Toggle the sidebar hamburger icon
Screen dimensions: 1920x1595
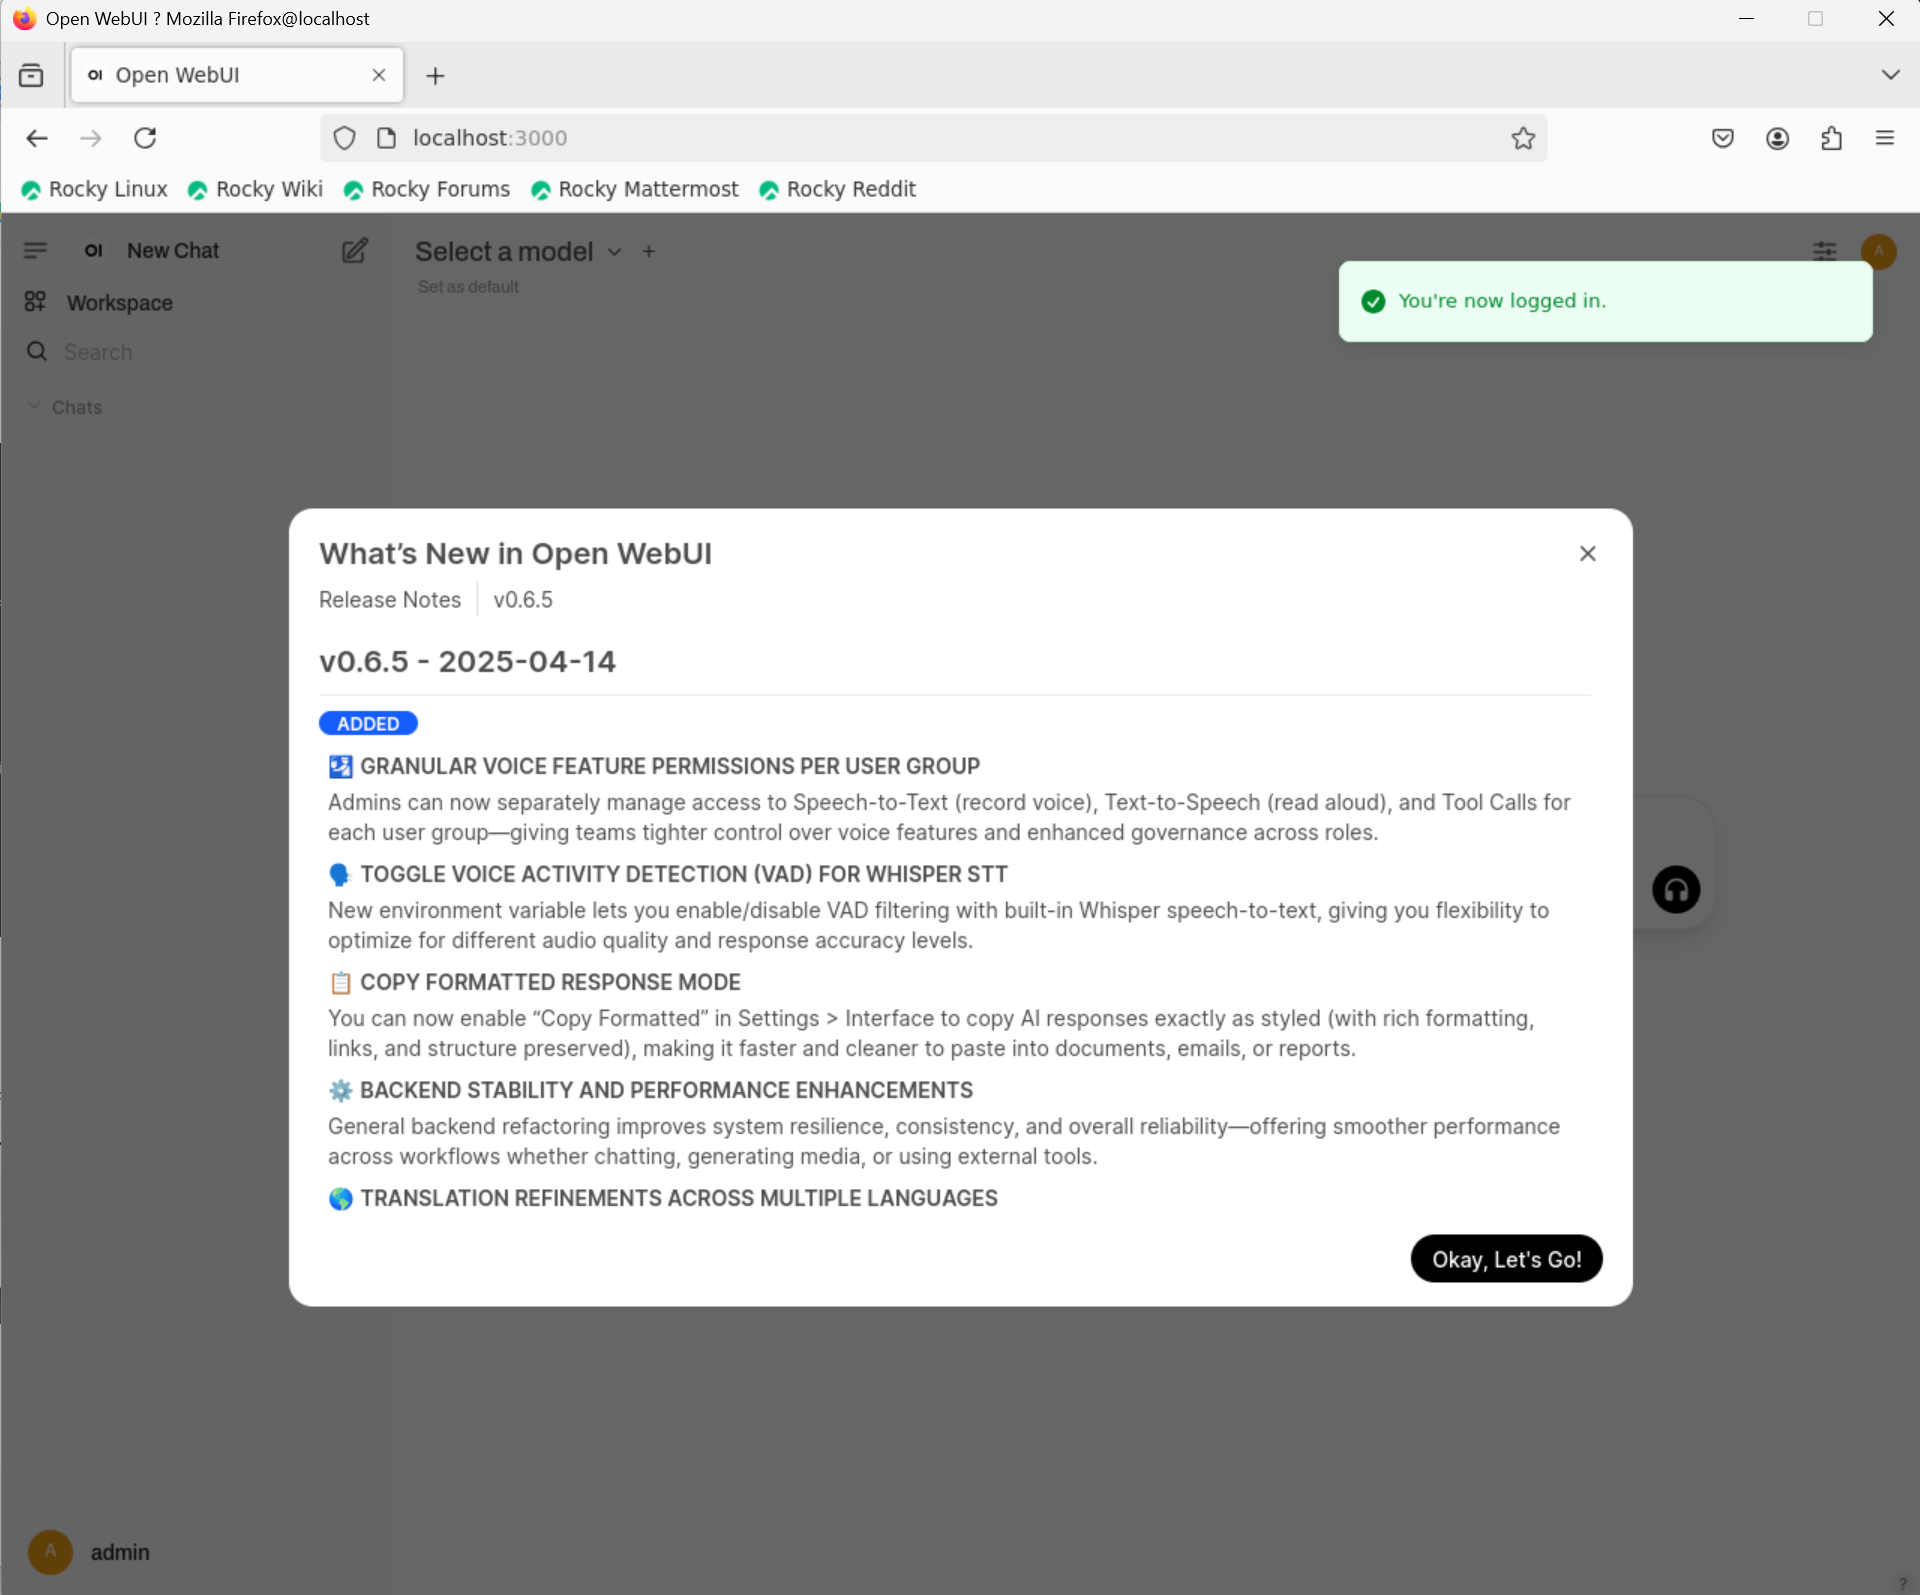click(x=35, y=250)
